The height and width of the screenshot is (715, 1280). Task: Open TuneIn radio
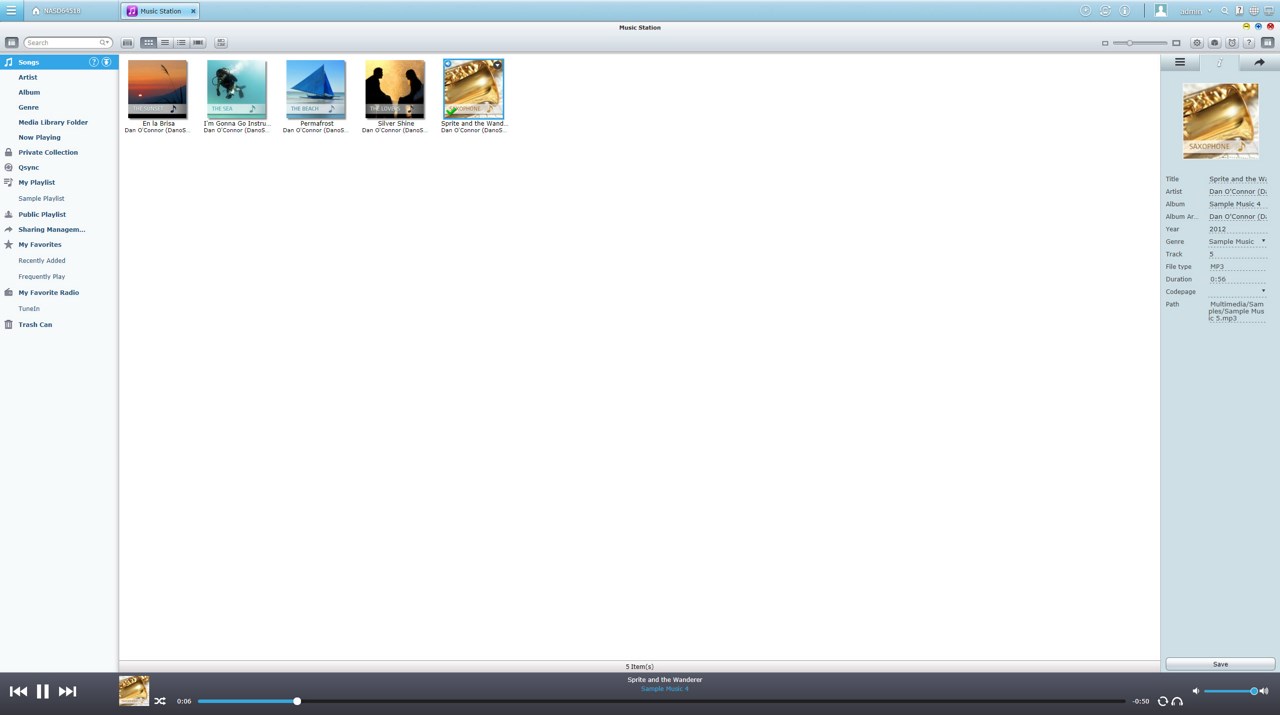pyautogui.click(x=29, y=308)
